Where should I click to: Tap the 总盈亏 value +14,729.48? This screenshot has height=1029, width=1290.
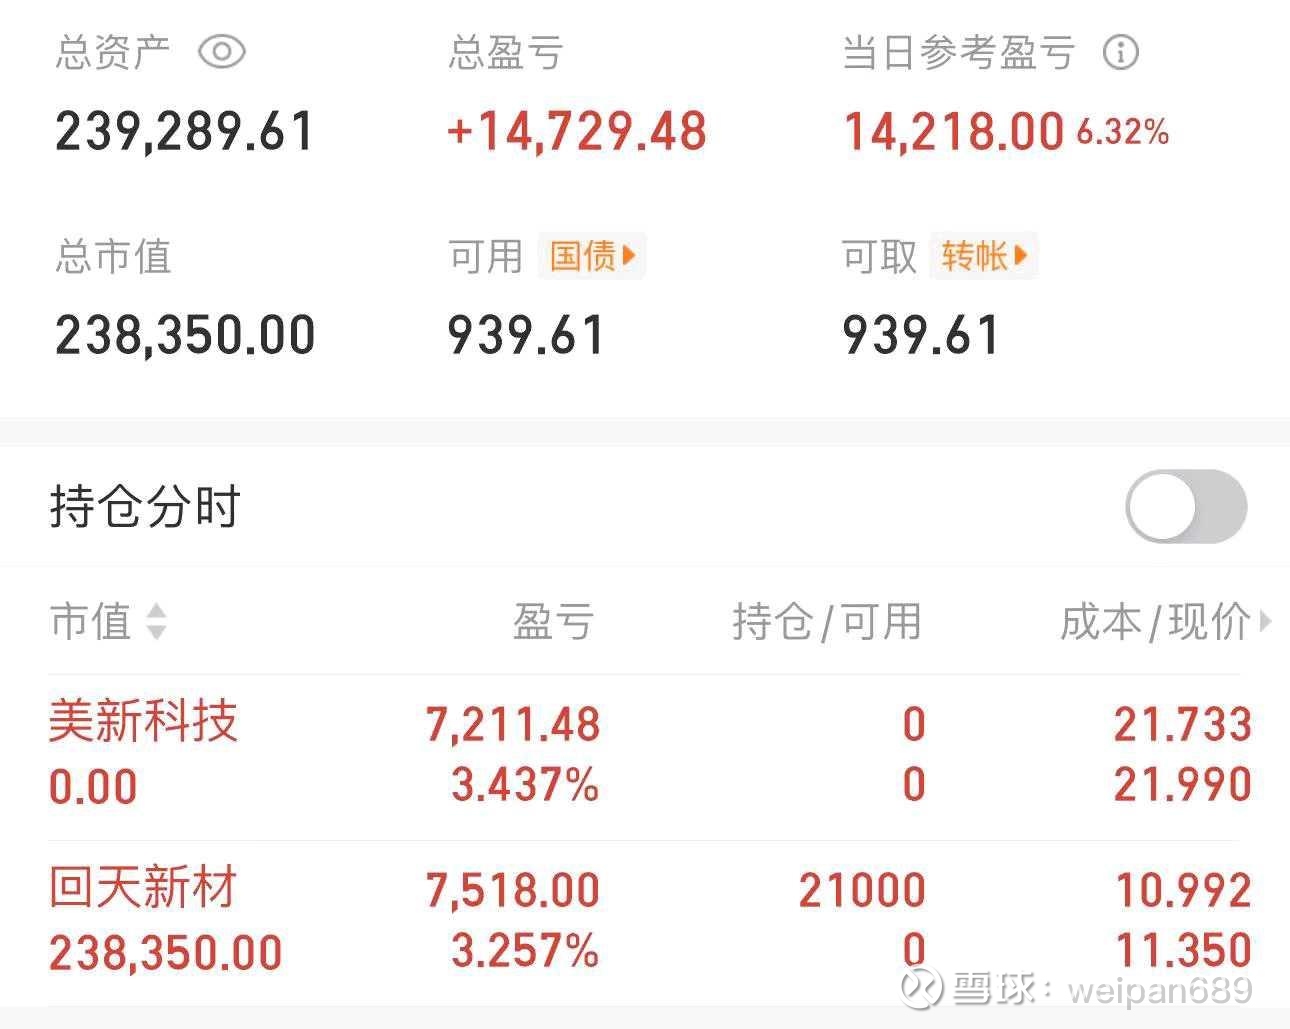click(x=577, y=132)
